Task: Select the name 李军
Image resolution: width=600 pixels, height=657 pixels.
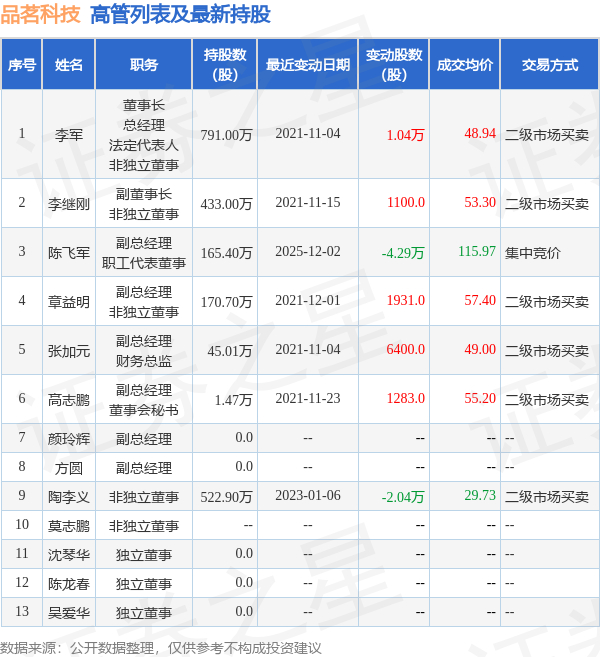Action: [69, 135]
